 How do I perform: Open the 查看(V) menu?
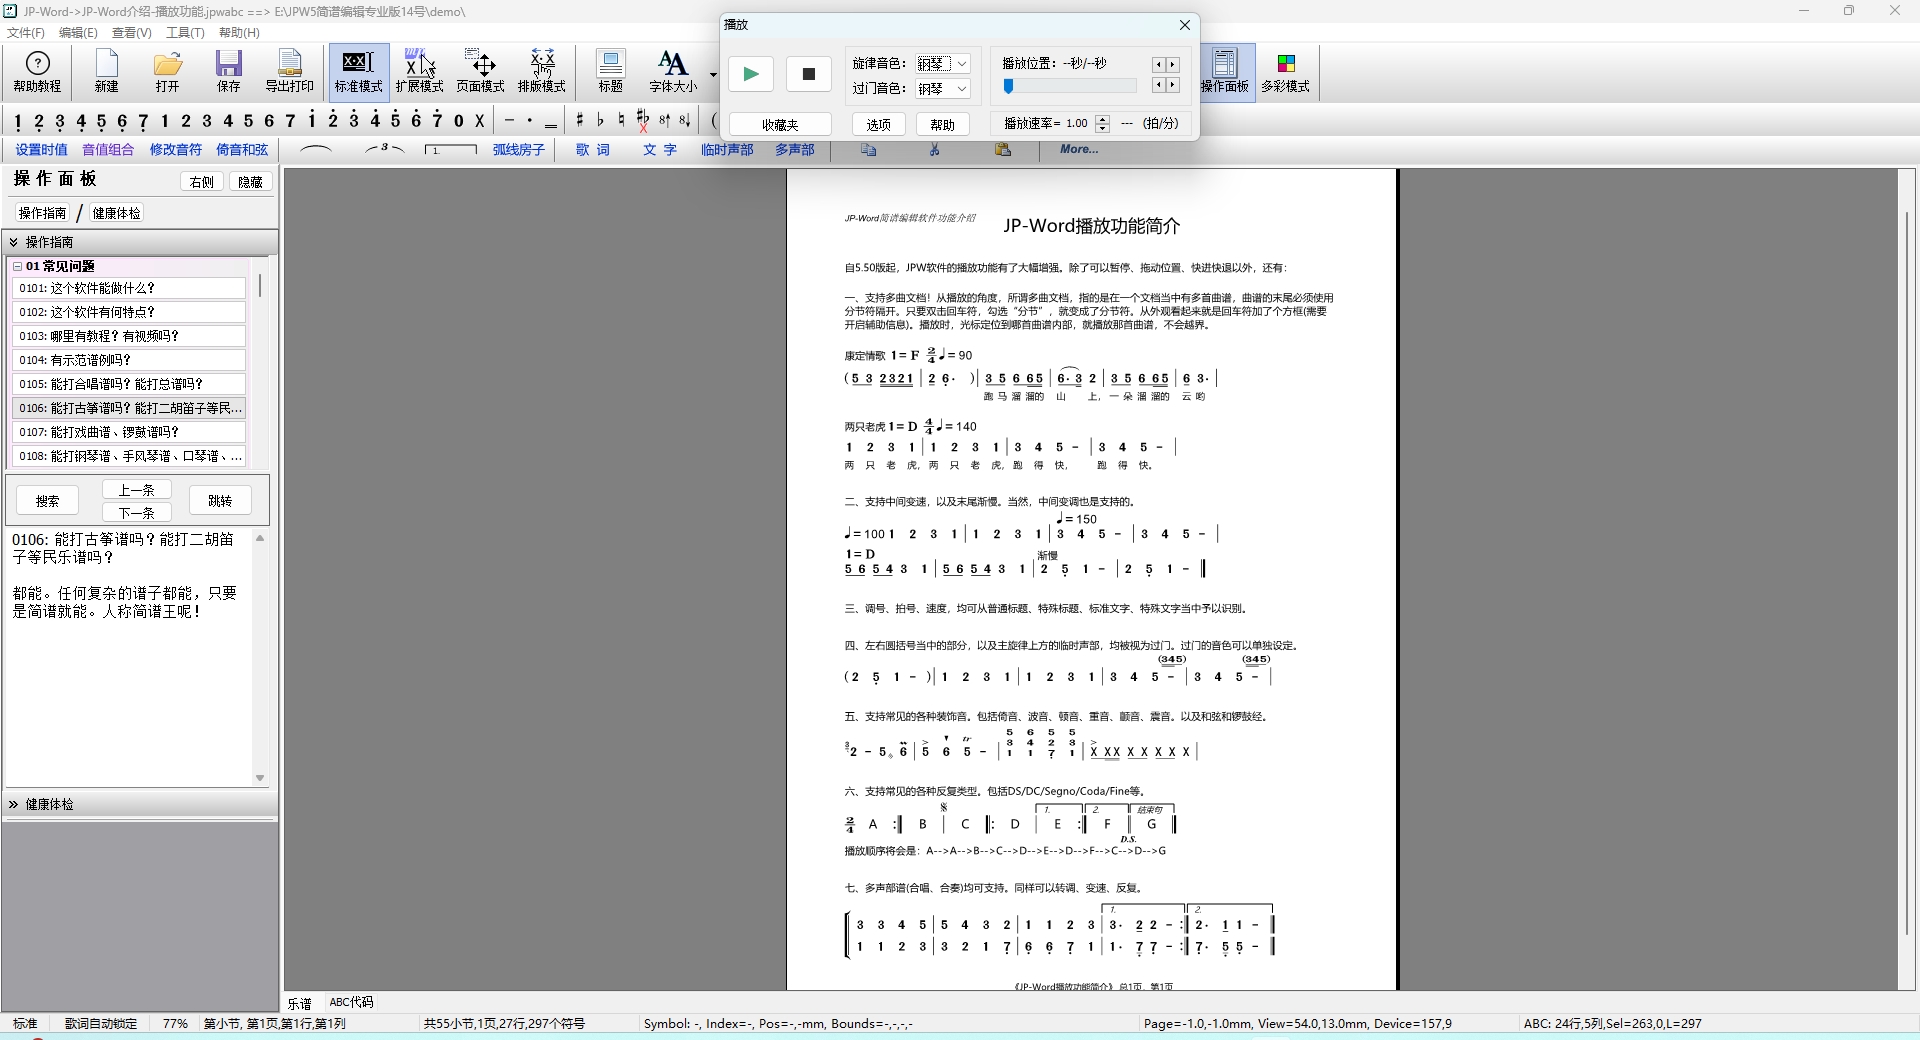132,33
